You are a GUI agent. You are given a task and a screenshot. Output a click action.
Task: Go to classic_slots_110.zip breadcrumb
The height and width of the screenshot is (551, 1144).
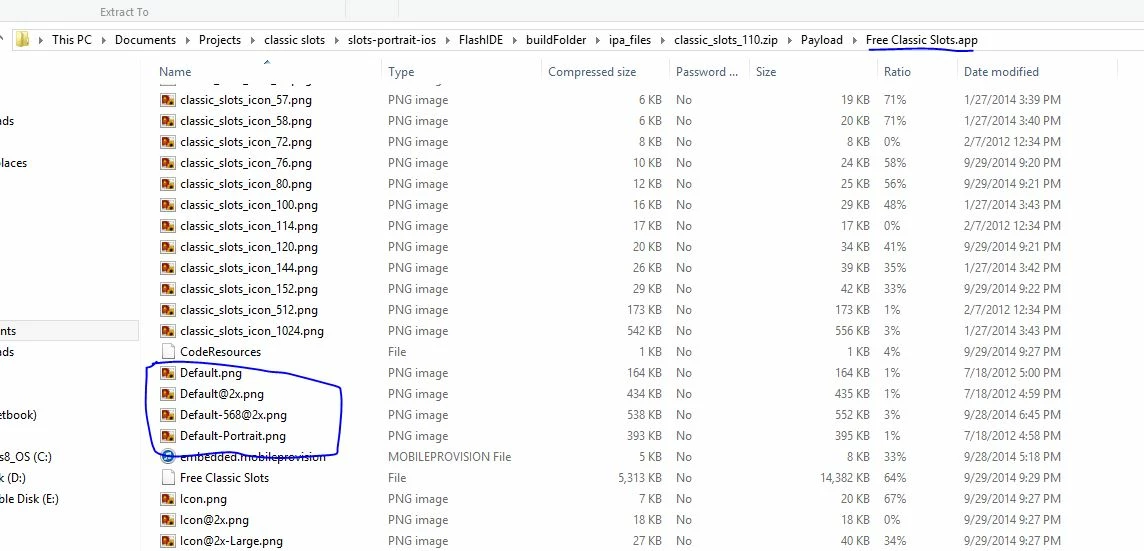tap(726, 40)
